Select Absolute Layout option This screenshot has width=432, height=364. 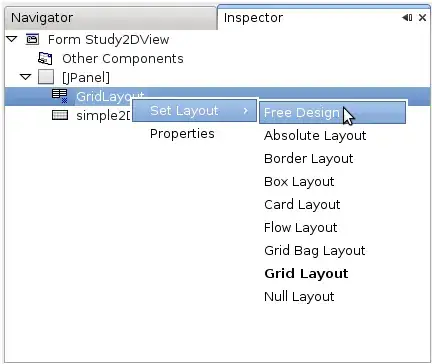pyautogui.click(x=315, y=135)
